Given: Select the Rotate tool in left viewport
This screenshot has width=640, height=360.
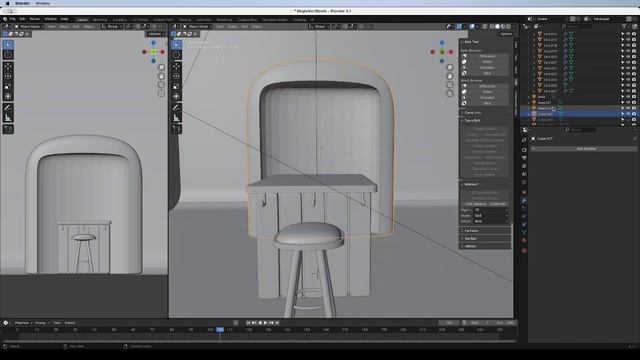Looking at the screenshot, I should click(x=8, y=76).
